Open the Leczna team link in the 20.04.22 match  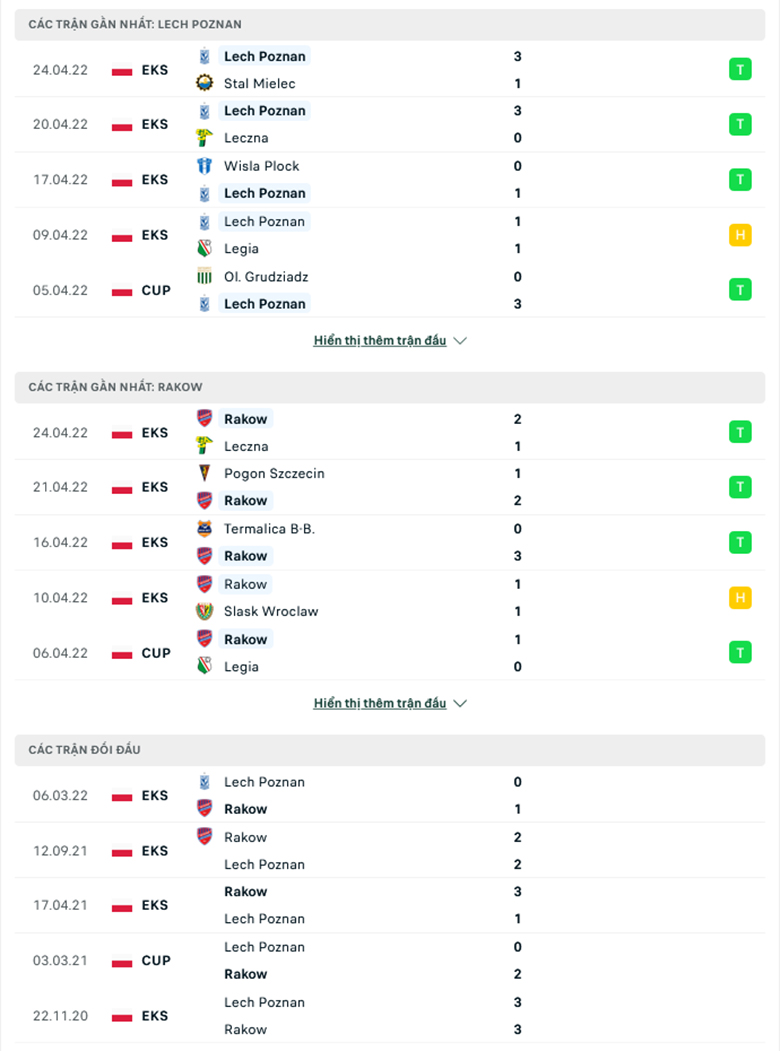point(246,138)
